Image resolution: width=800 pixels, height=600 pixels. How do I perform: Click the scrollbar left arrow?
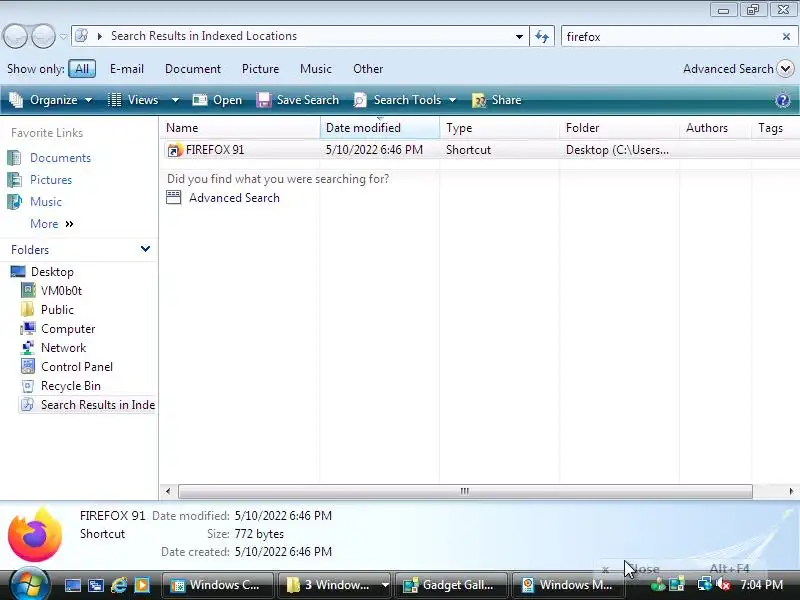(168, 491)
